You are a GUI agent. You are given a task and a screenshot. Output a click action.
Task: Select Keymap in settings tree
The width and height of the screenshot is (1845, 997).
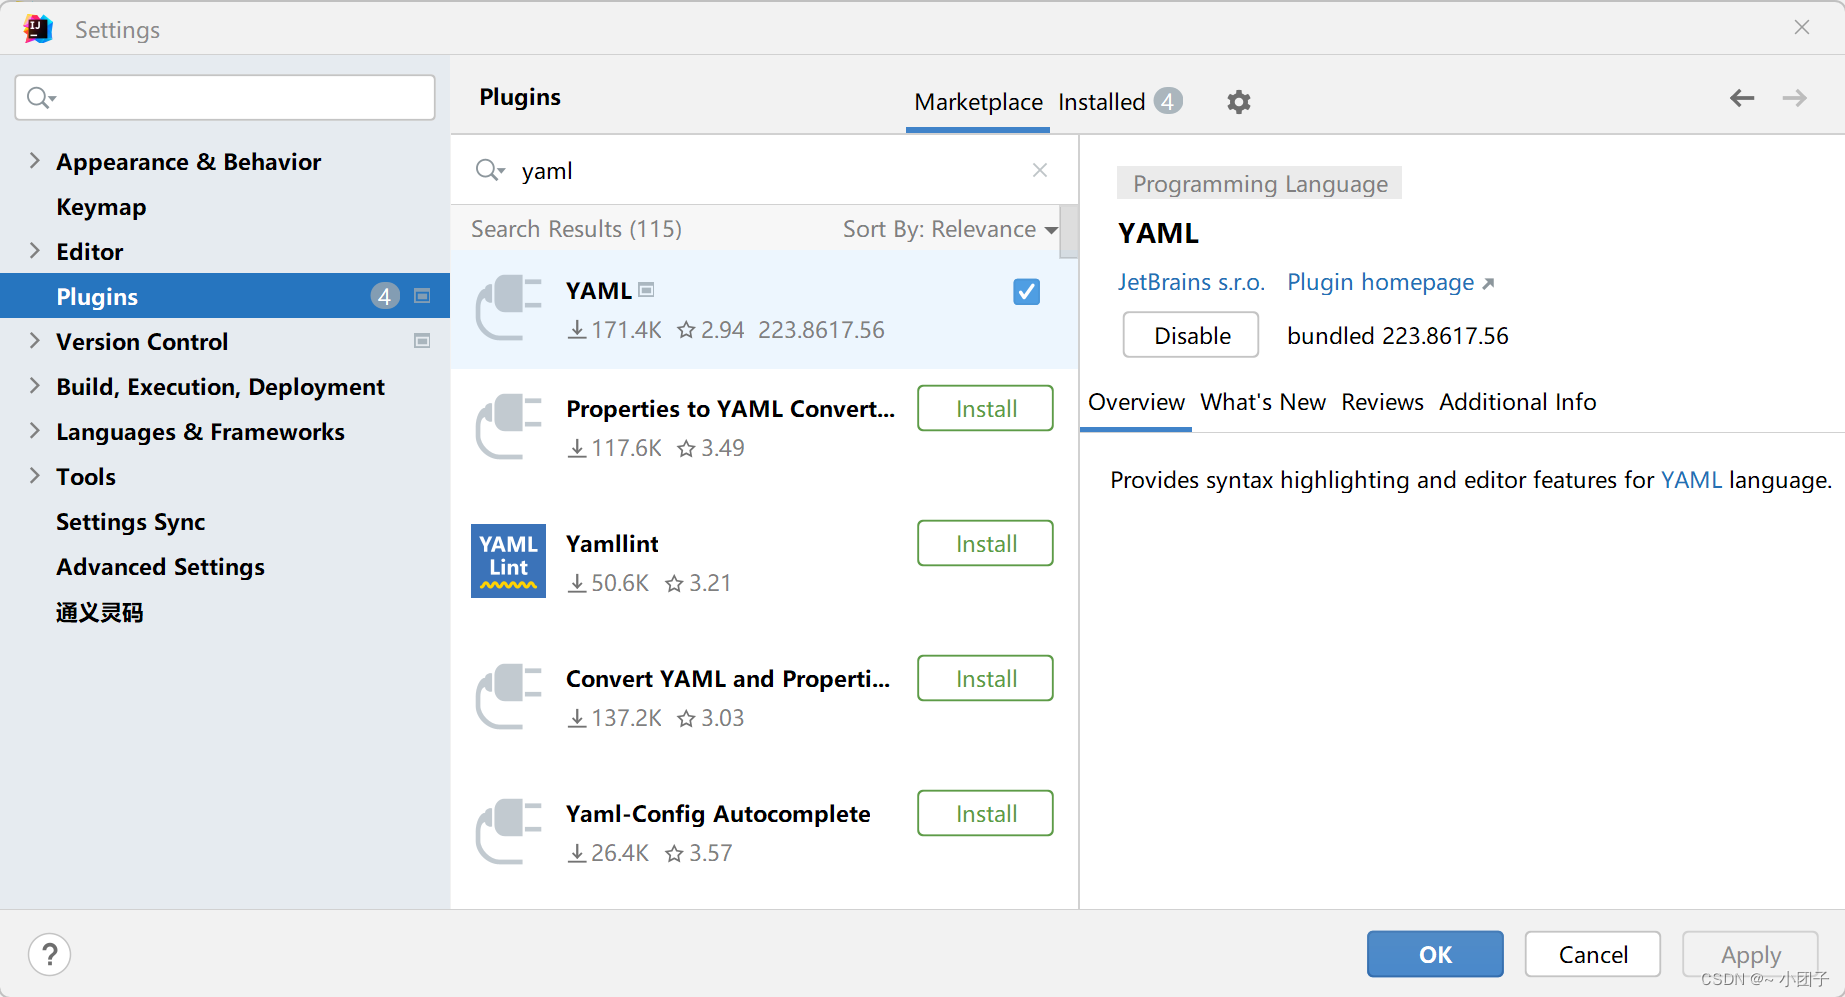coord(101,207)
